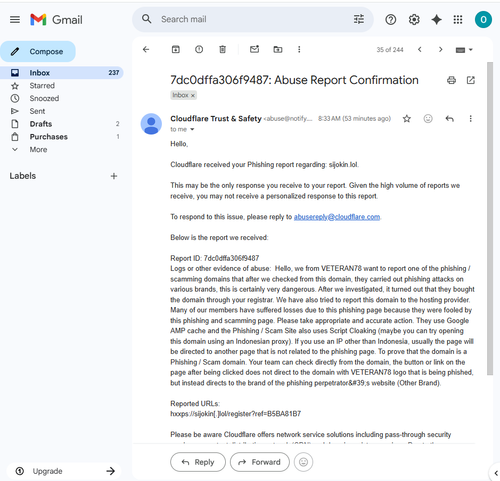This screenshot has height=481, width=500.
Task: Mark email as unread
Action: 254,49
